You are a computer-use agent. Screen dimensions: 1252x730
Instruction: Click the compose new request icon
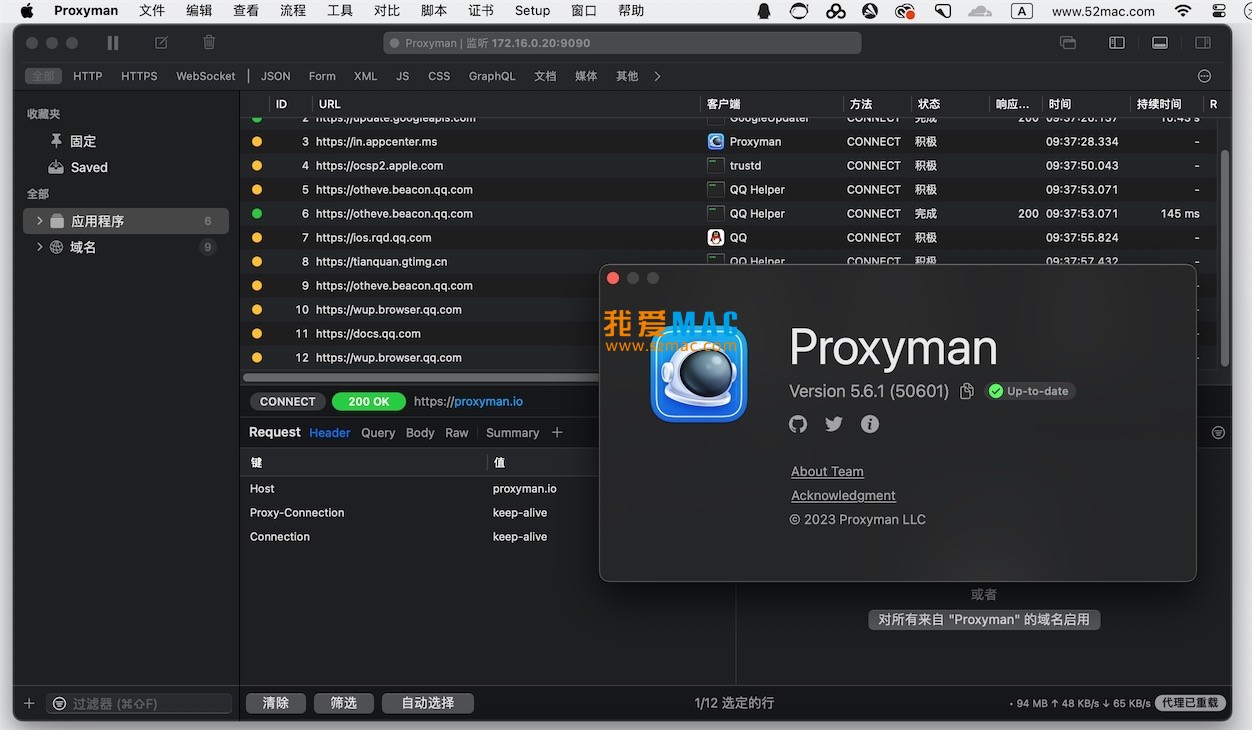tap(161, 43)
